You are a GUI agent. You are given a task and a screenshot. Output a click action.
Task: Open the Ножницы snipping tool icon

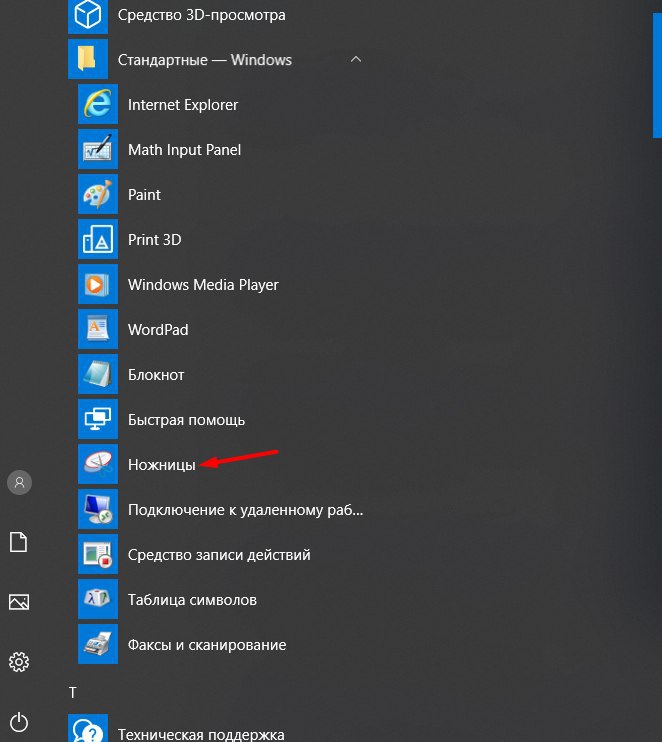(x=98, y=464)
